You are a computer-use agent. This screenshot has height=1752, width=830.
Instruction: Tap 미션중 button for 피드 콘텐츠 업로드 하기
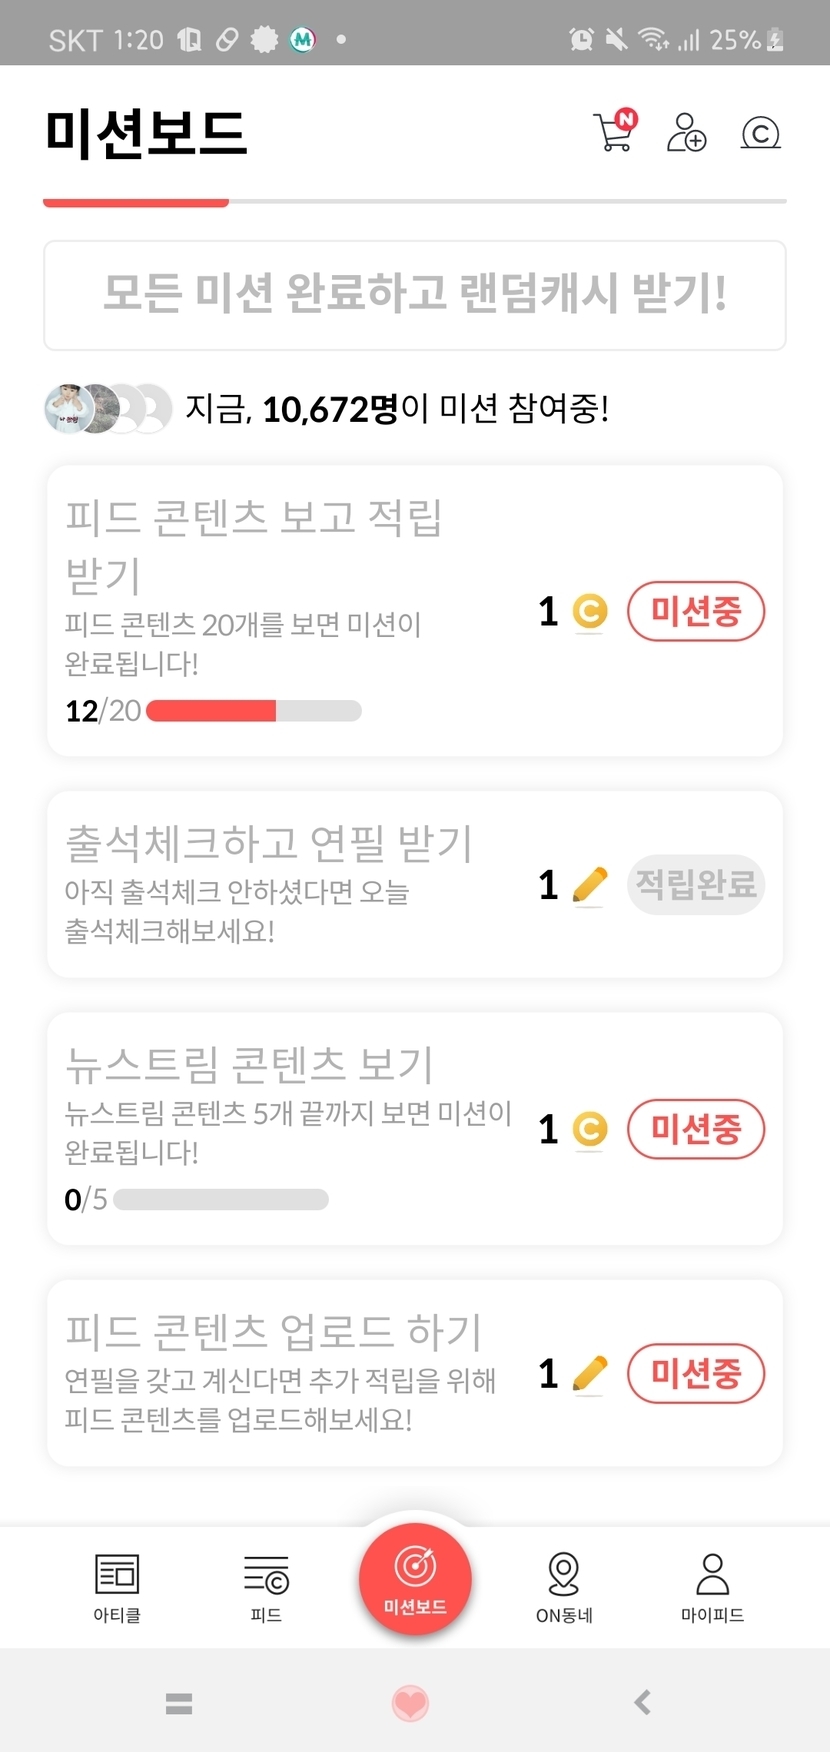click(696, 1373)
